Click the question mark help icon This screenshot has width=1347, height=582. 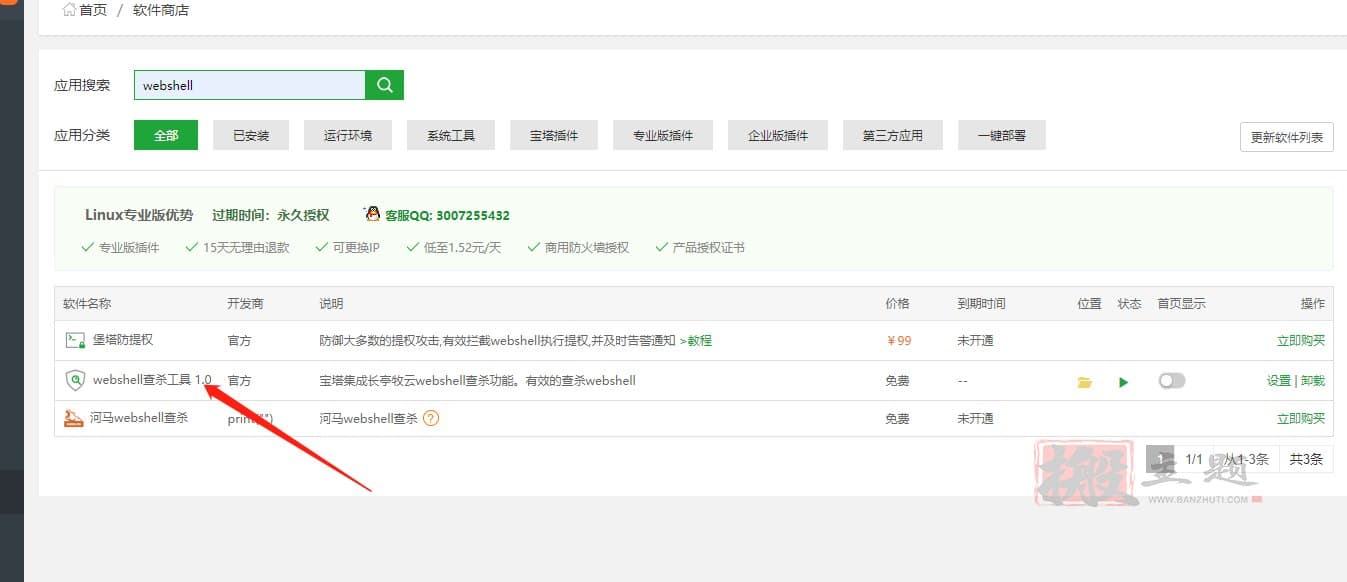431,418
